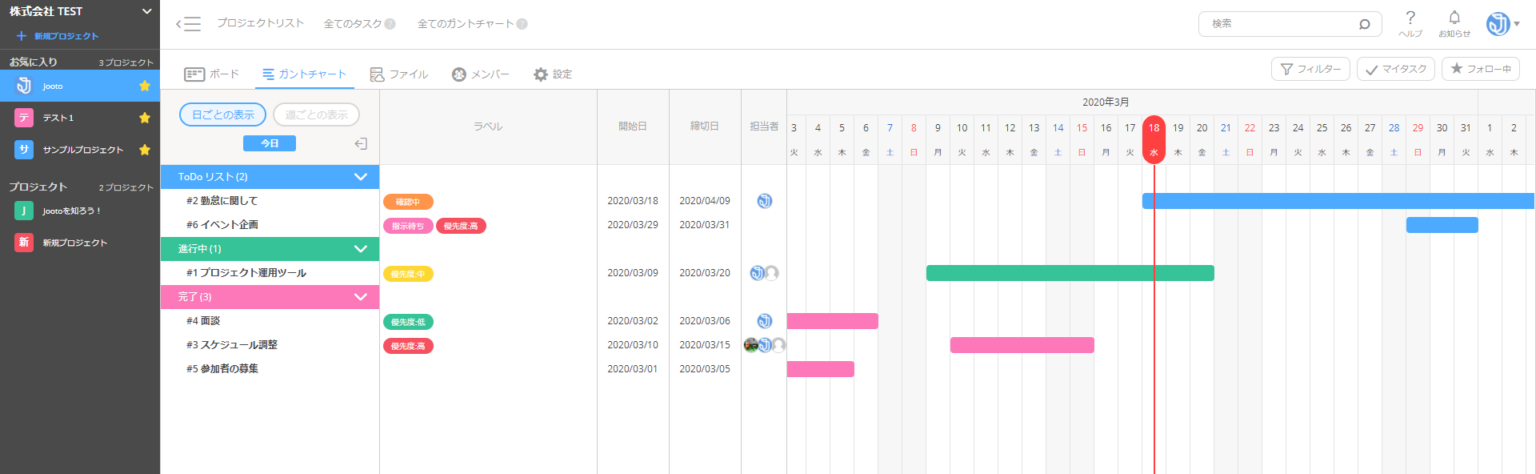Click the green プロジェクト運用ツール Gantt bar
Image resolution: width=1536 pixels, height=474 pixels.
[1069, 273]
